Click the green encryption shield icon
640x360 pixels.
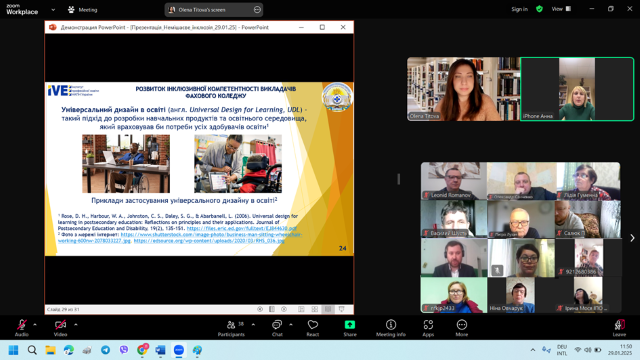point(539,9)
